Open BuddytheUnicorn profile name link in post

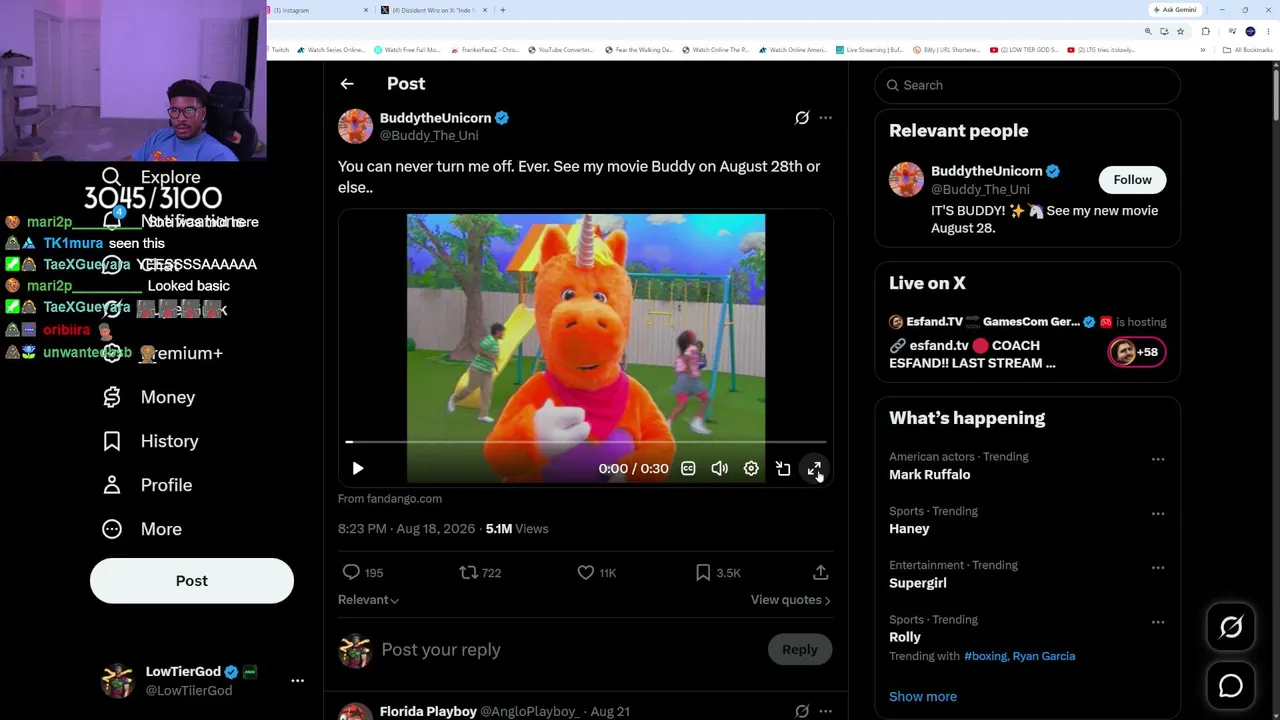pos(435,118)
